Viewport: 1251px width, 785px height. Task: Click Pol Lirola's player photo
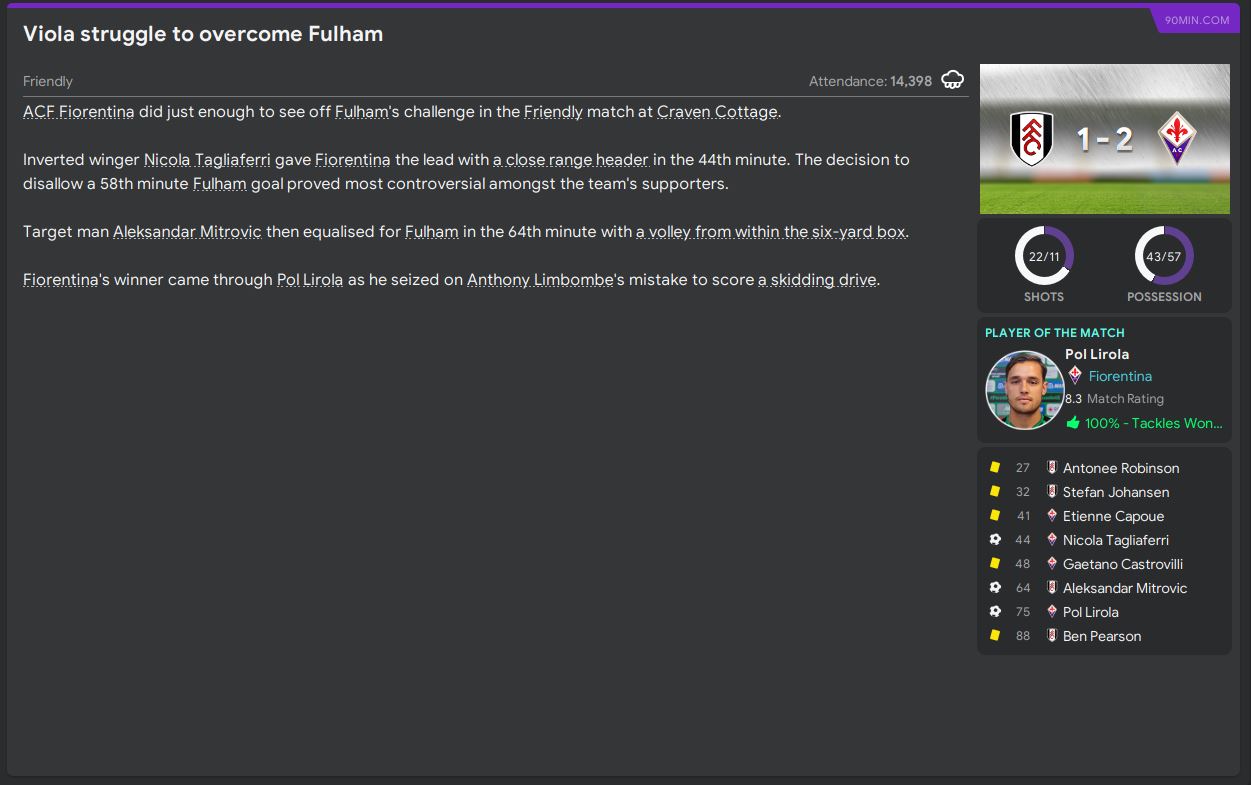(1024, 390)
